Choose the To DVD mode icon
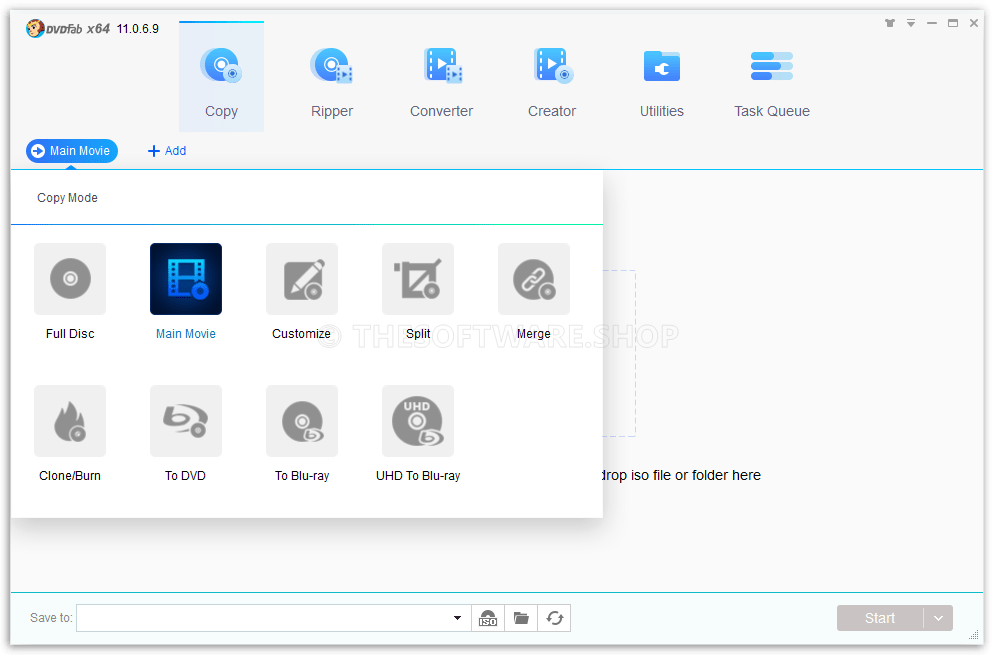994x655 pixels. click(x=186, y=421)
